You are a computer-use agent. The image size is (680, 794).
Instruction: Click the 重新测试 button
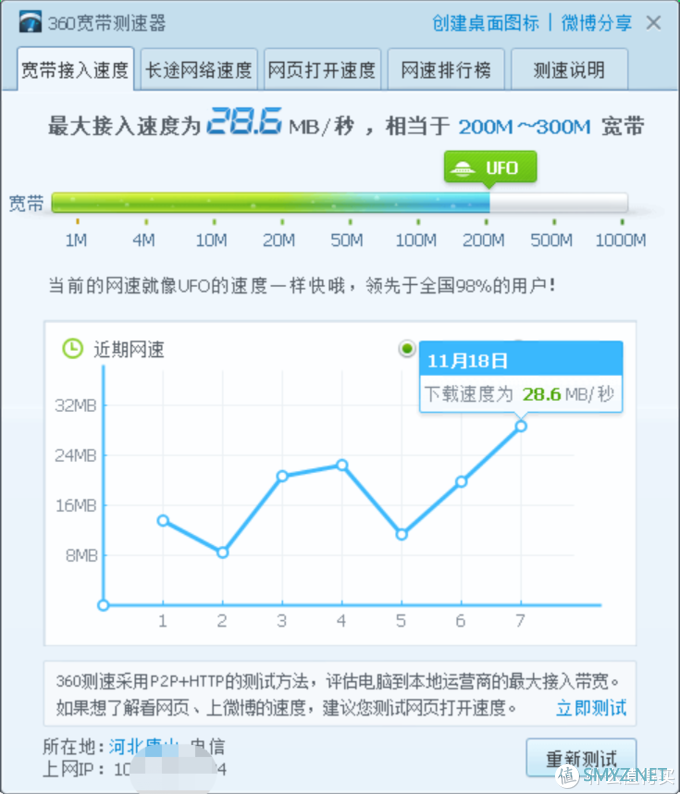tap(581, 758)
